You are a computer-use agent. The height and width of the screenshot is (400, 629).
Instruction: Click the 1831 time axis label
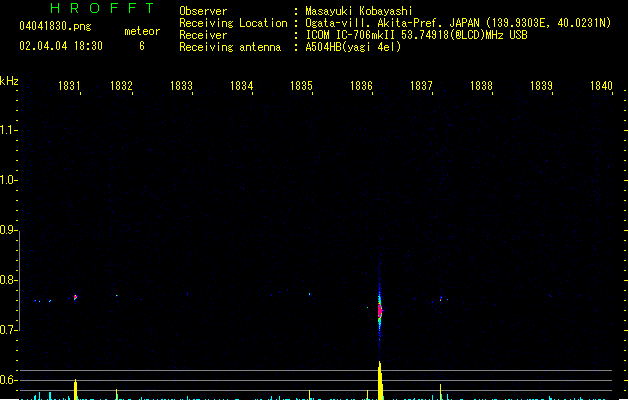coord(69,86)
